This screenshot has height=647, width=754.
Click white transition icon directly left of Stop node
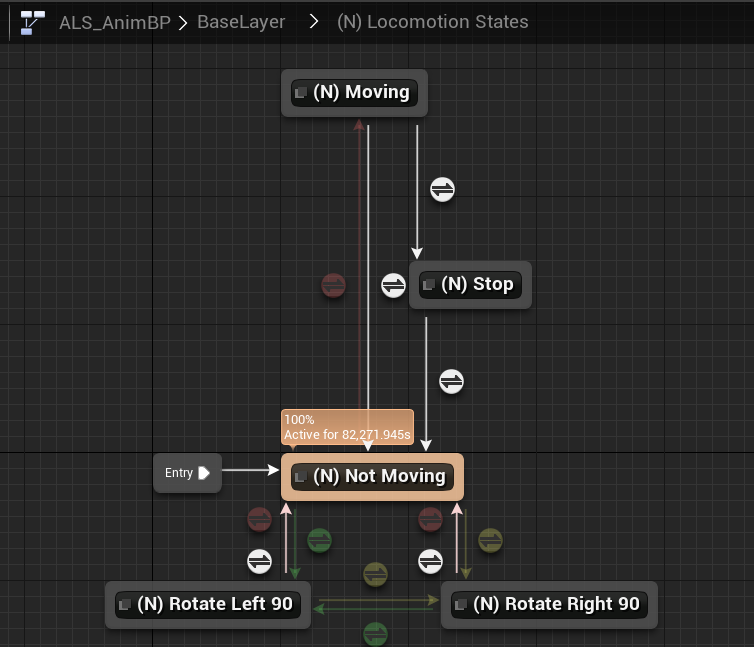pyautogui.click(x=393, y=286)
